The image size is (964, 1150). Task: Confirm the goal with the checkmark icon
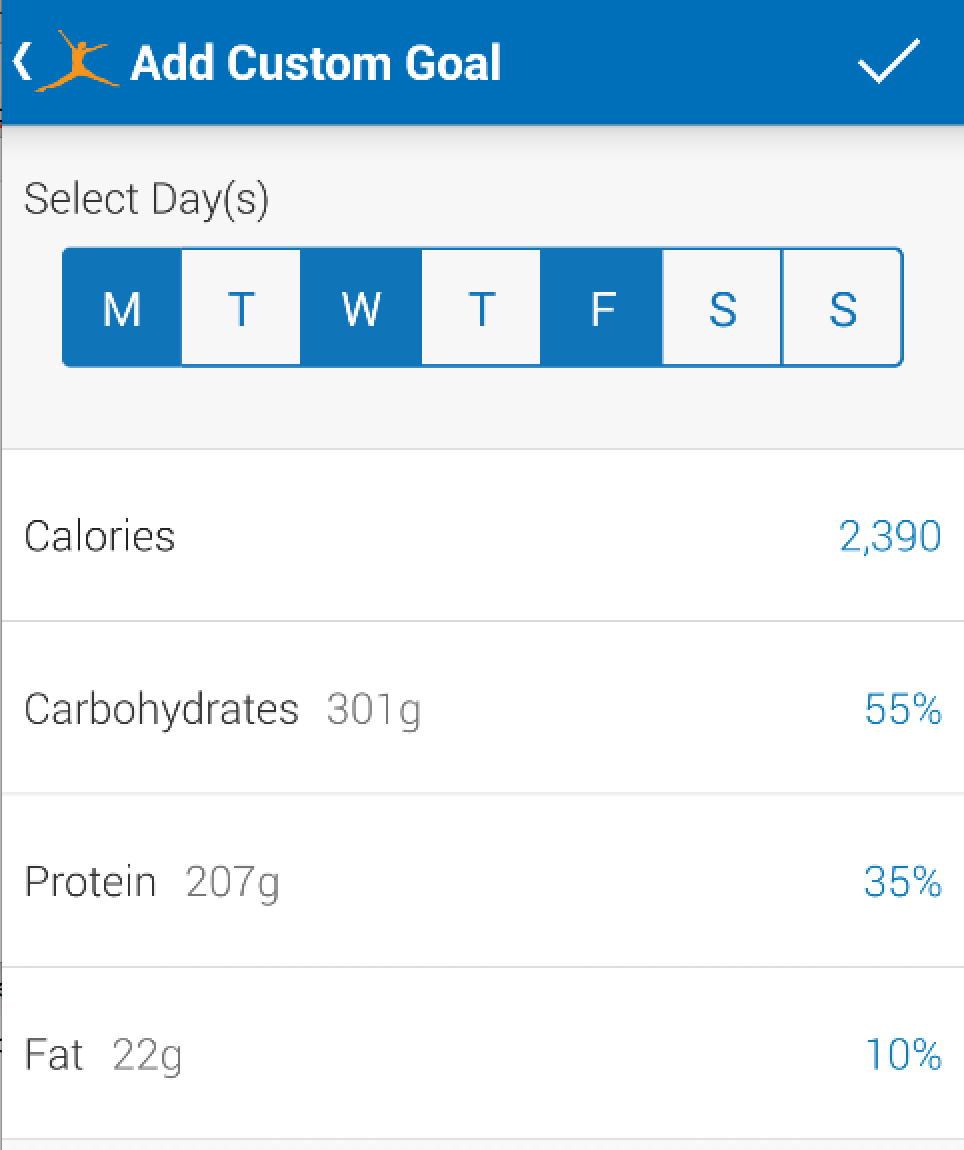(x=888, y=62)
